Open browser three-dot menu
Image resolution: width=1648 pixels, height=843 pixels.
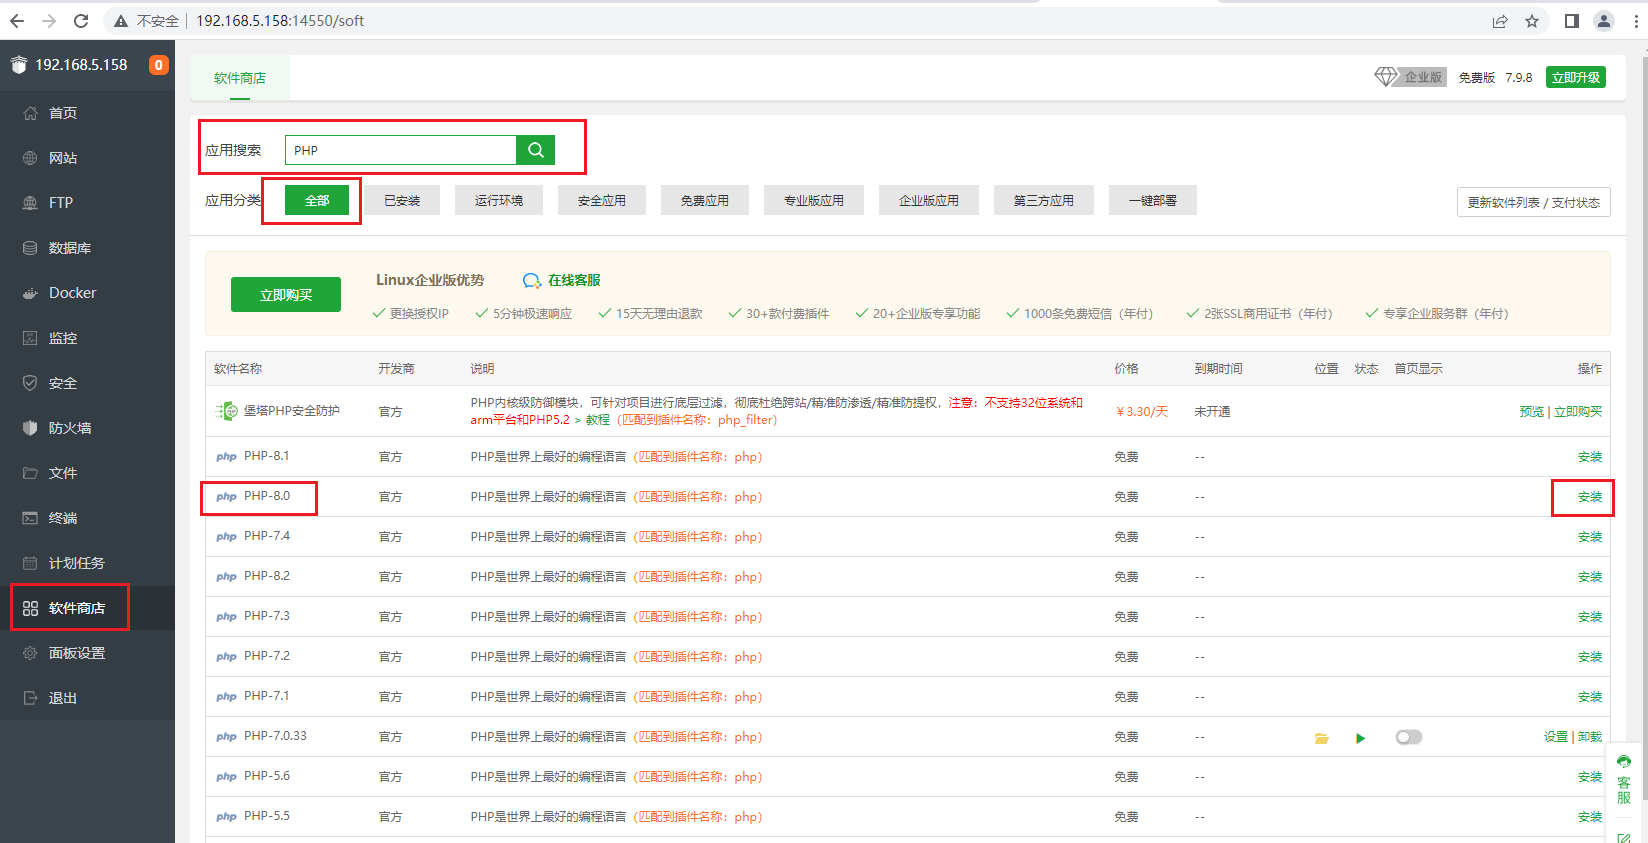pos(1636,21)
